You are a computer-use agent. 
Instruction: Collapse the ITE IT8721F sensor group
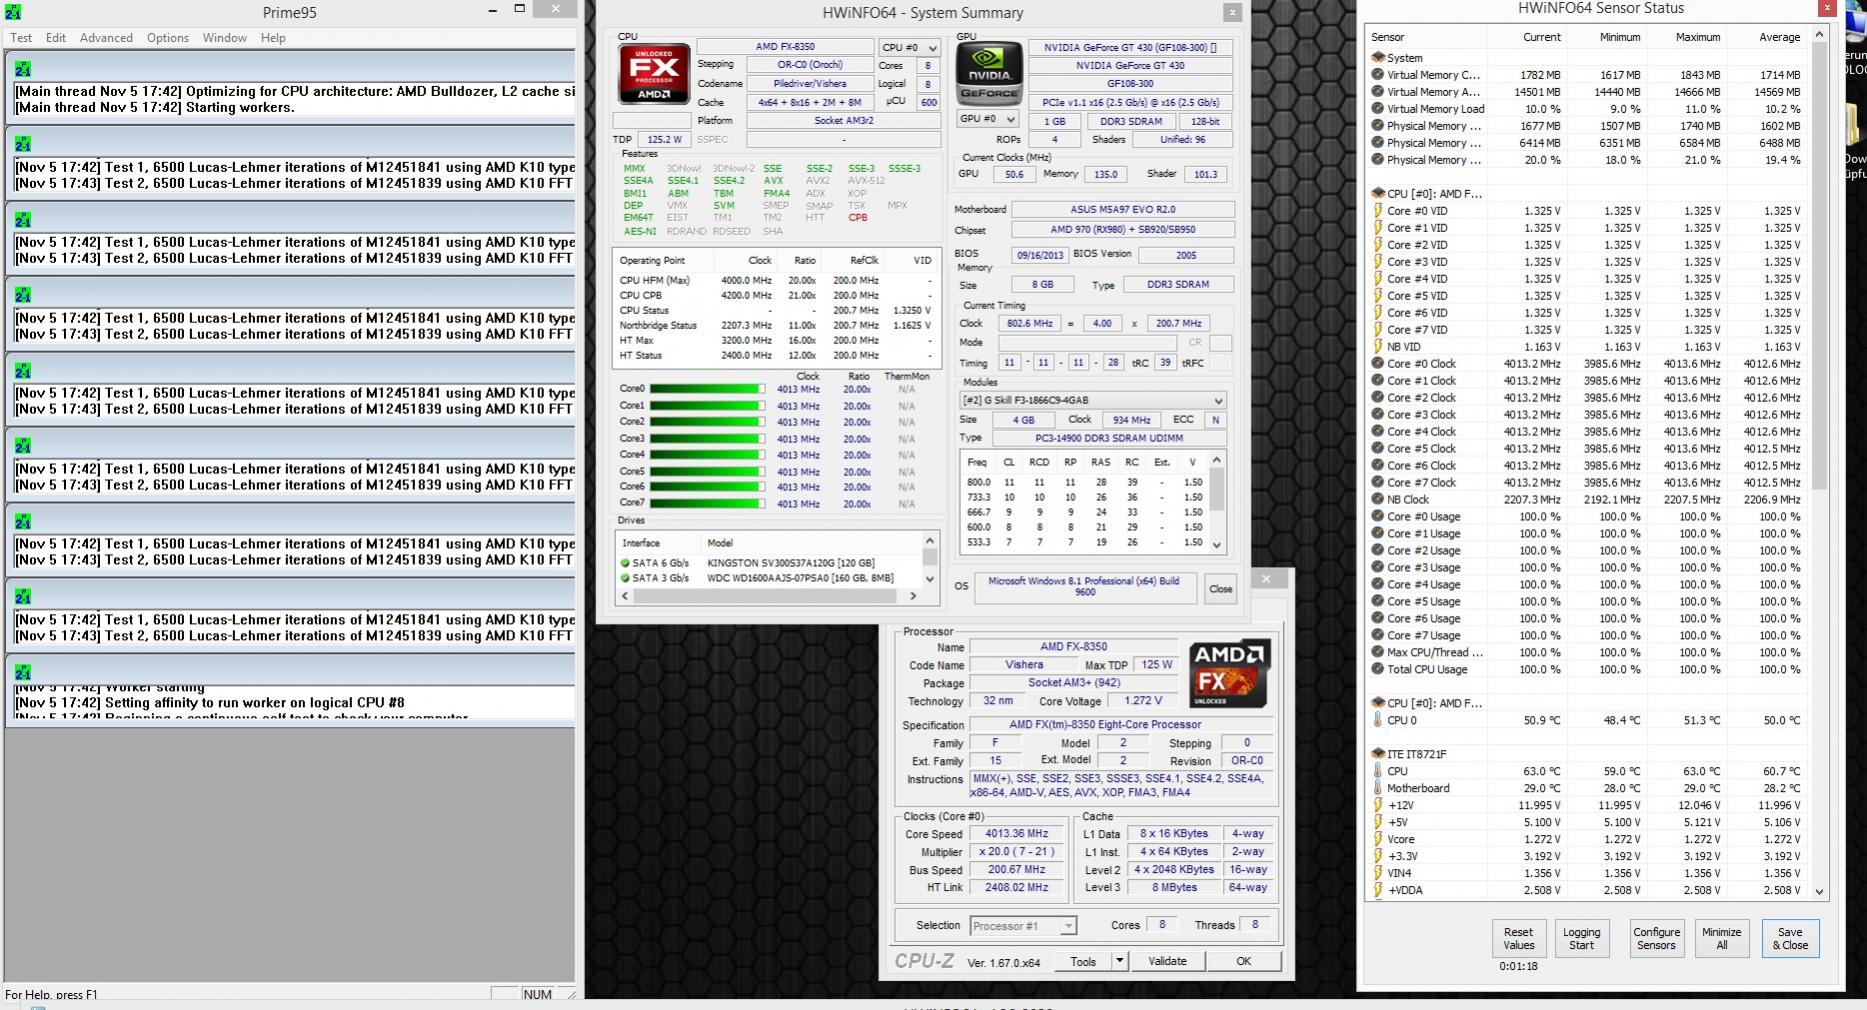[1377, 754]
